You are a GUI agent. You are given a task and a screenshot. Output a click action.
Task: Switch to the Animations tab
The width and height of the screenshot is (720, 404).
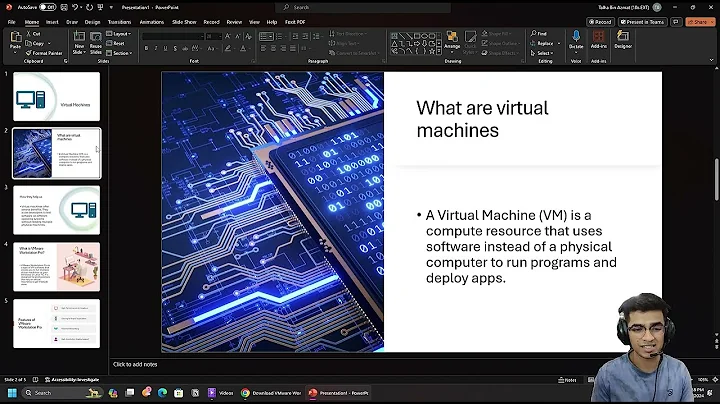pyautogui.click(x=152, y=22)
